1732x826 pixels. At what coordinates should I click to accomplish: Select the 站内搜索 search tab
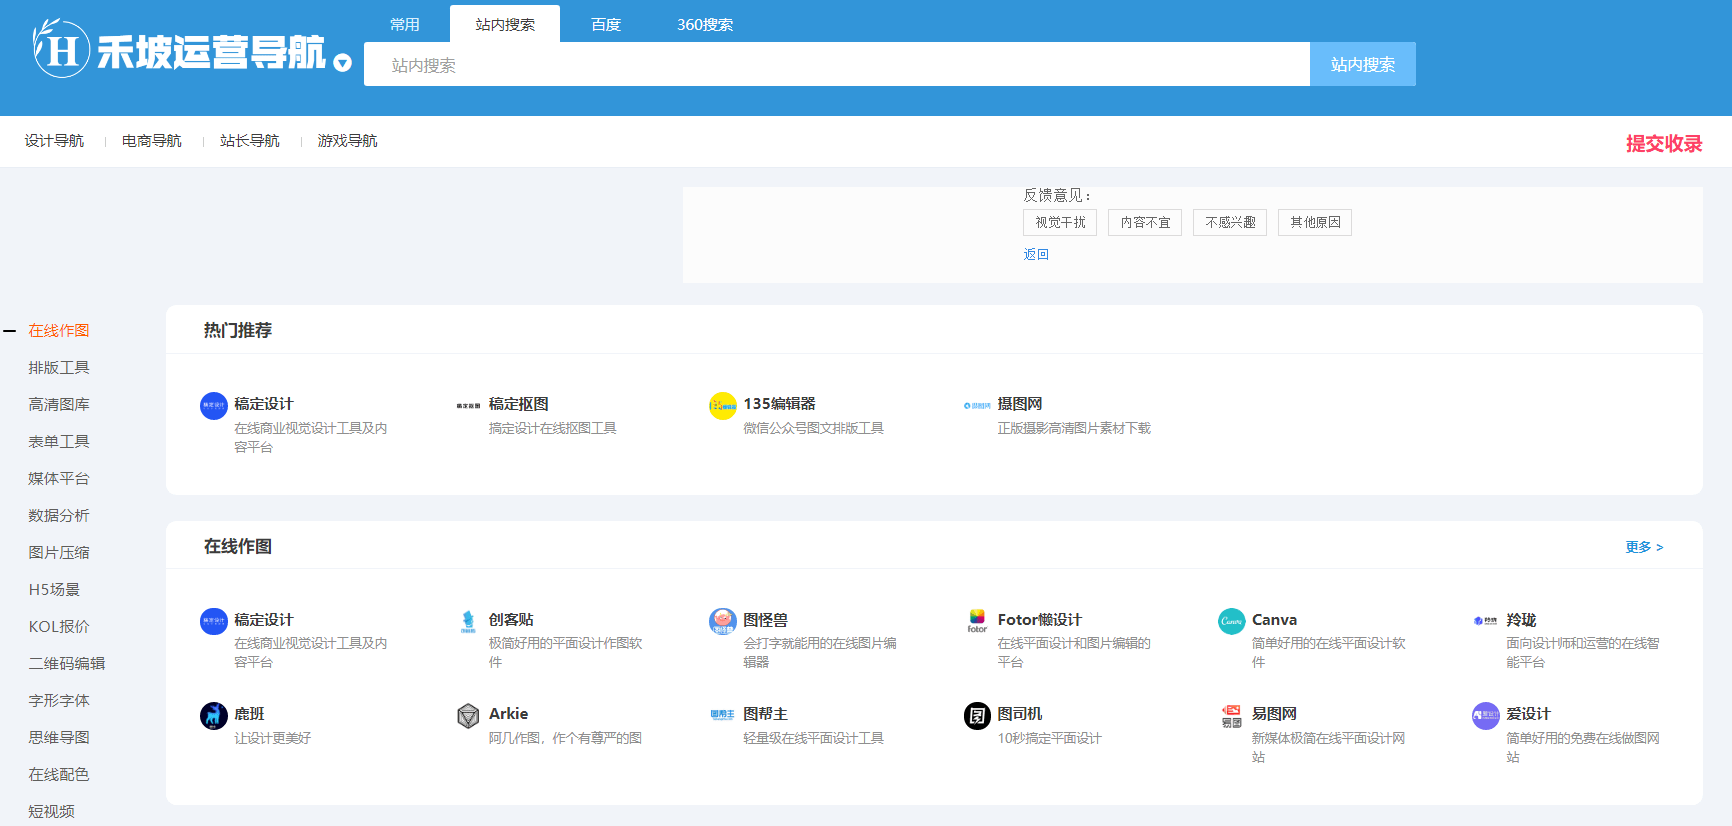point(505,24)
